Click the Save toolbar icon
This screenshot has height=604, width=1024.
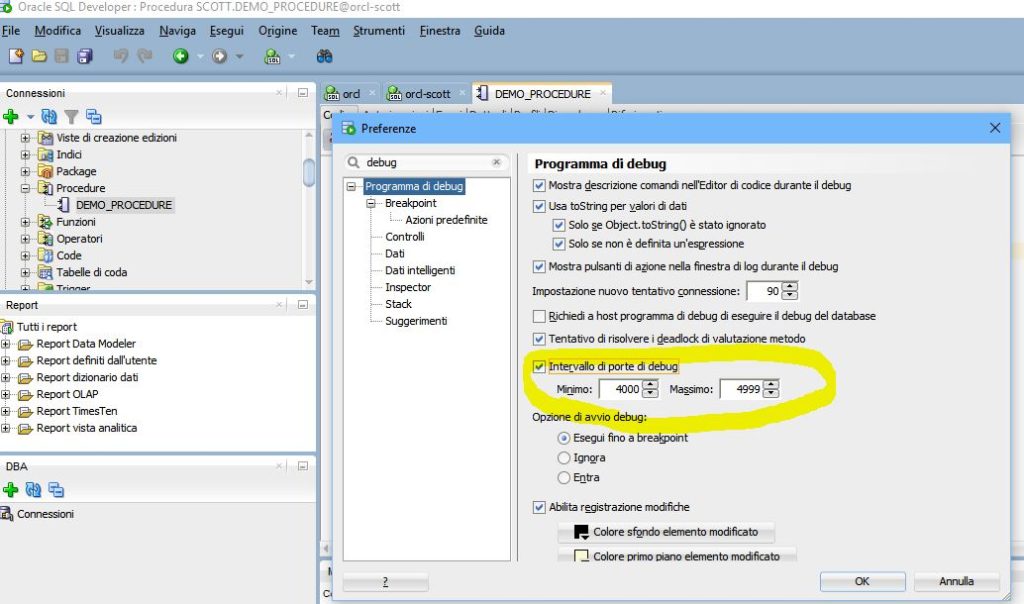[x=61, y=56]
